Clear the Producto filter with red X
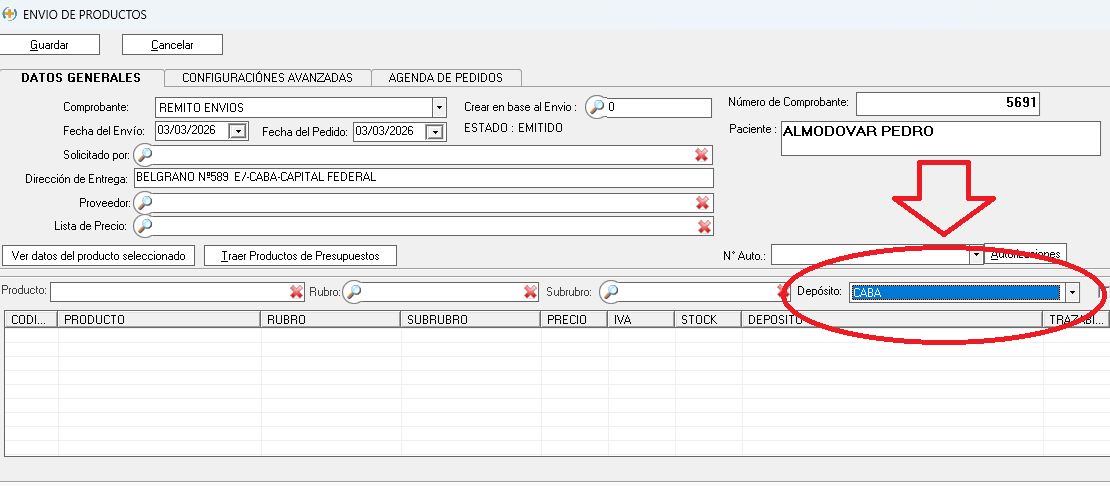 tap(296, 292)
